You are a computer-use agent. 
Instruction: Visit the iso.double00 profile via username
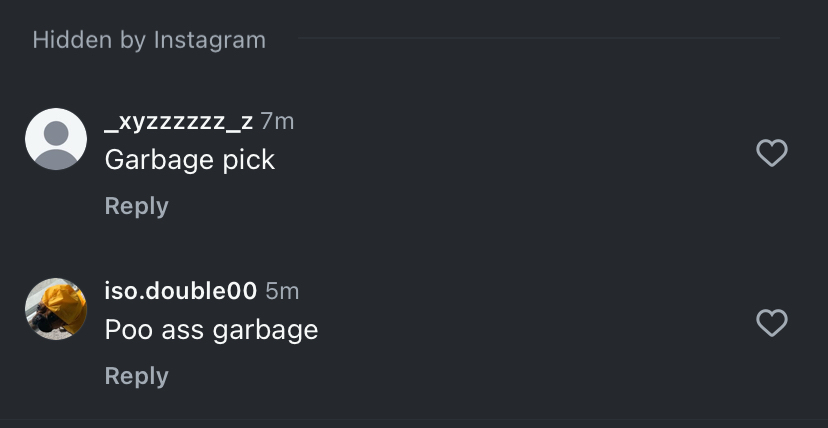[180, 291]
